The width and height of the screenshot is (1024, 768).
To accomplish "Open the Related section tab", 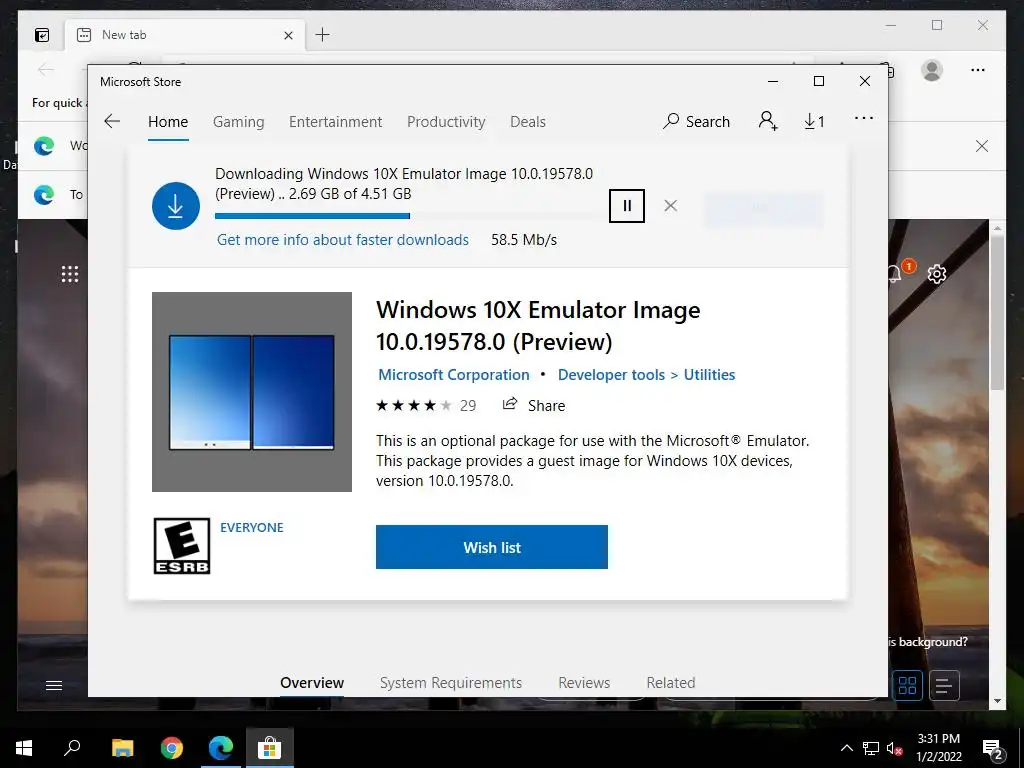I will coord(671,682).
